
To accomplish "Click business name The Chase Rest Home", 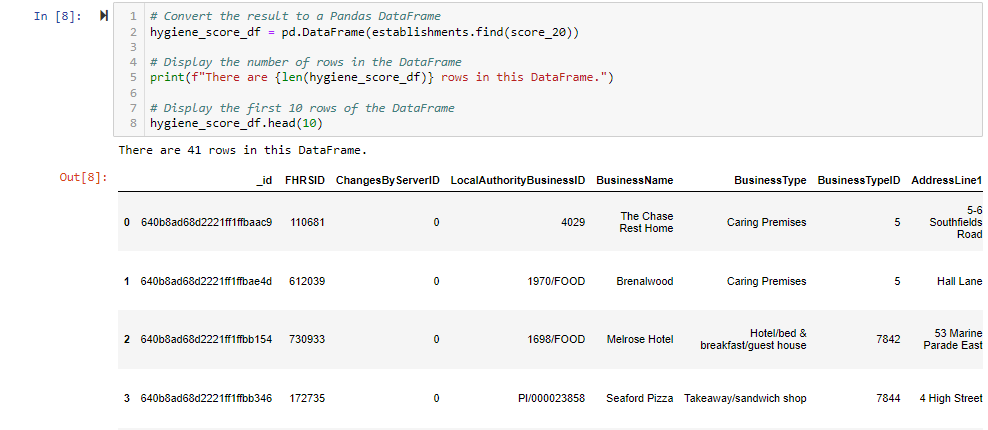I will [646, 223].
